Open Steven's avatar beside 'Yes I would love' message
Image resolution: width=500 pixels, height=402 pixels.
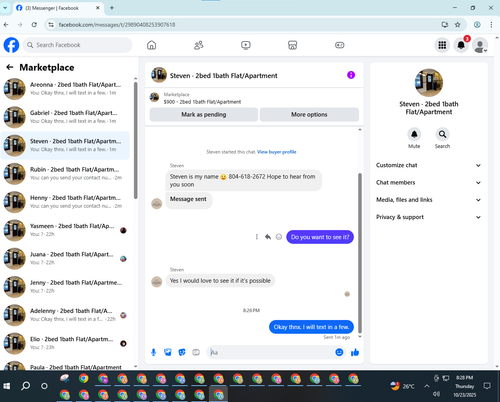[x=157, y=282]
